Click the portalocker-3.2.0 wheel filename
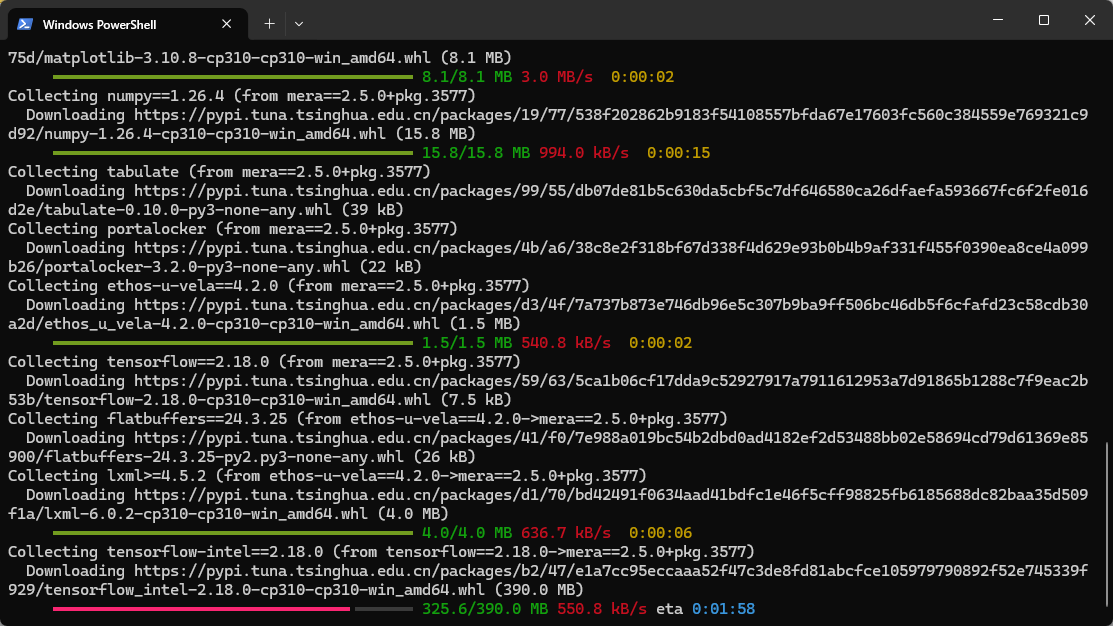The height and width of the screenshot is (626, 1113). [x=197, y=267]
